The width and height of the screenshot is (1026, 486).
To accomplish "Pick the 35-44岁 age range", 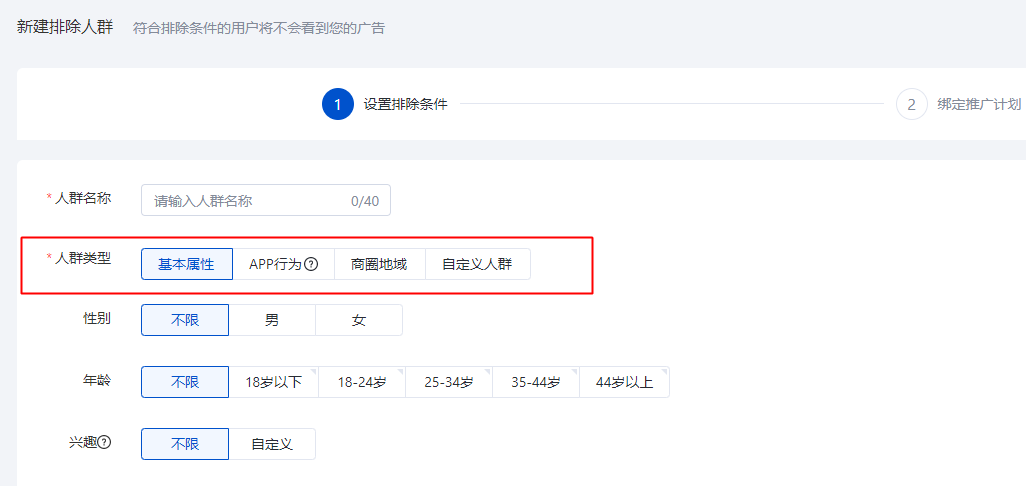I will click(535, 382).
